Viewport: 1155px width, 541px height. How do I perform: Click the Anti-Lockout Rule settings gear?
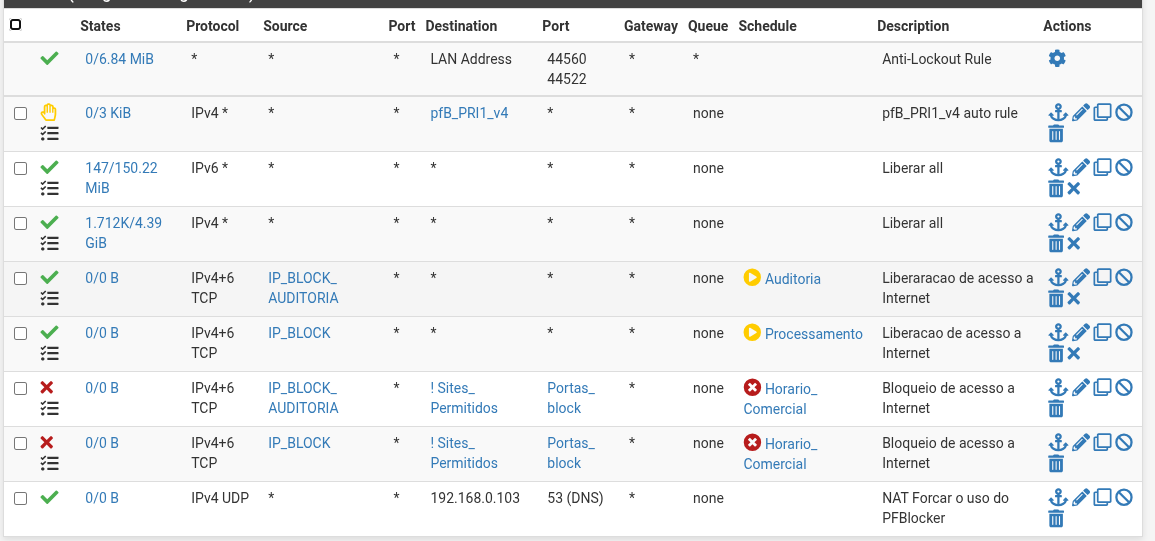(1057, 59)
